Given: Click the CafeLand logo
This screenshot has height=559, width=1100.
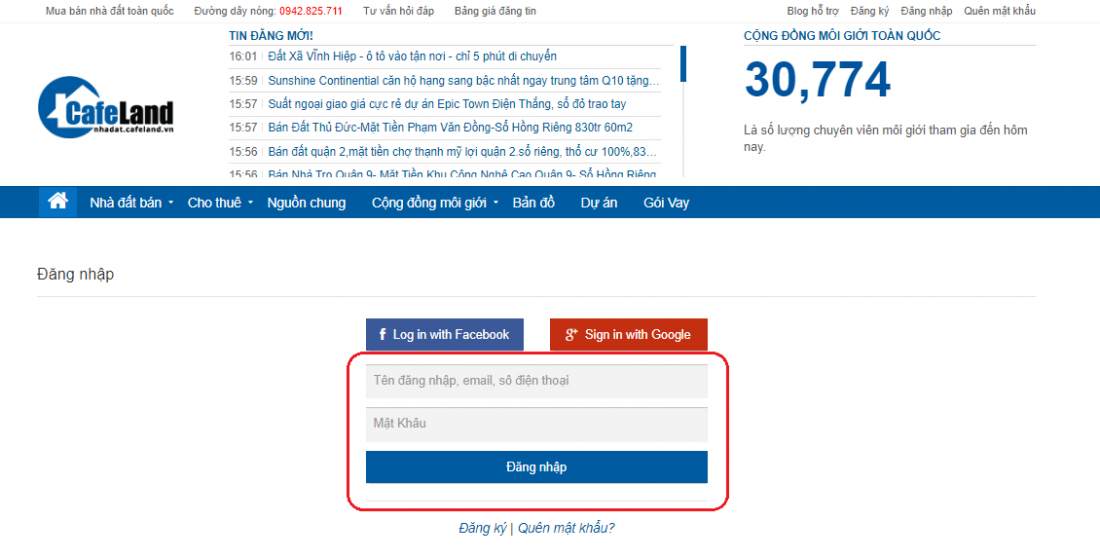Looking at the screenshot, I should click(105, 107).
